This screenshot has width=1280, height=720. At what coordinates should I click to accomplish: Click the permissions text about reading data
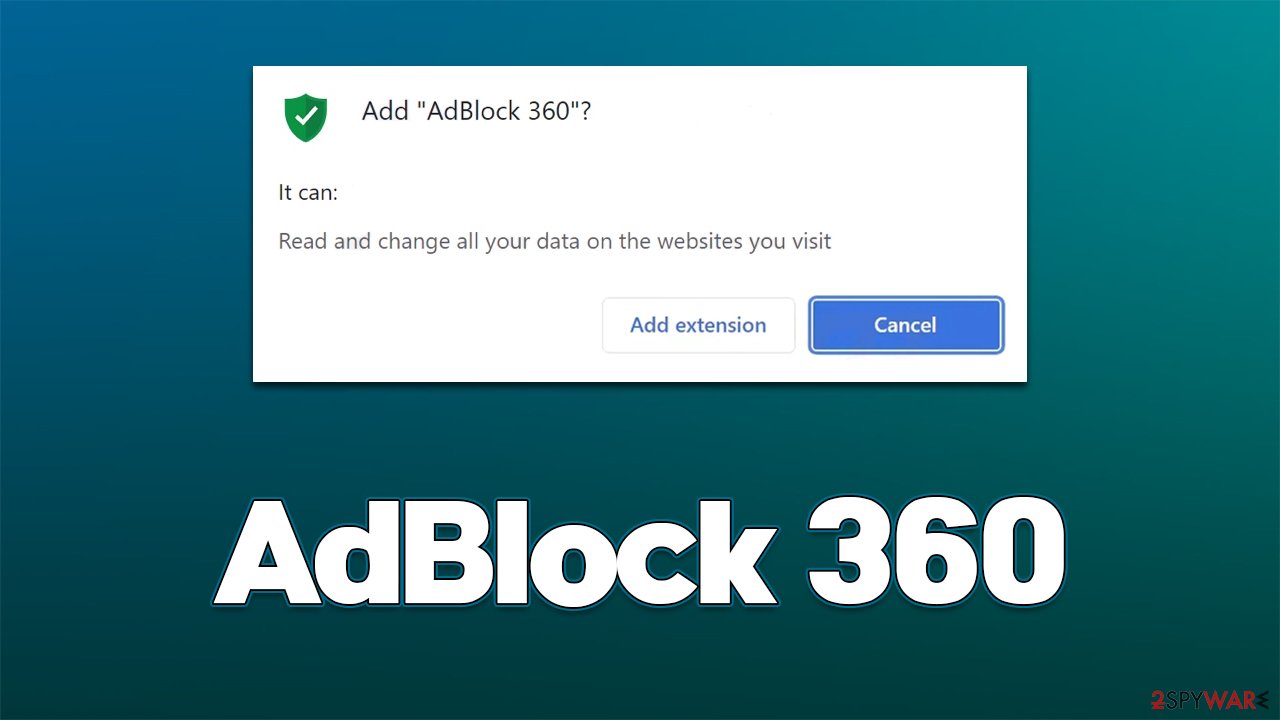coord(555,241)
